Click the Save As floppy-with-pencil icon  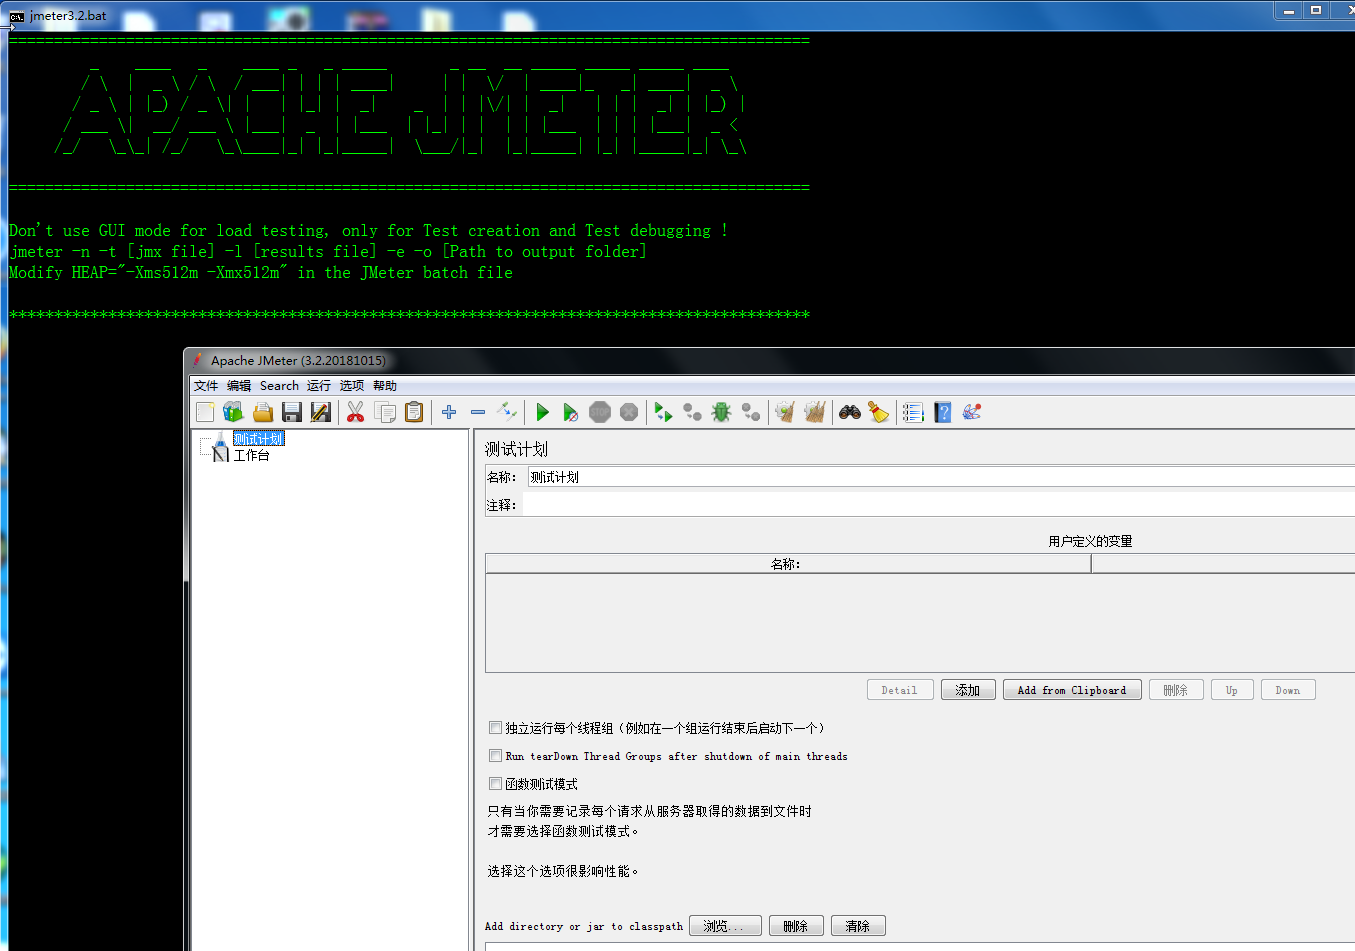coord(321,412)
